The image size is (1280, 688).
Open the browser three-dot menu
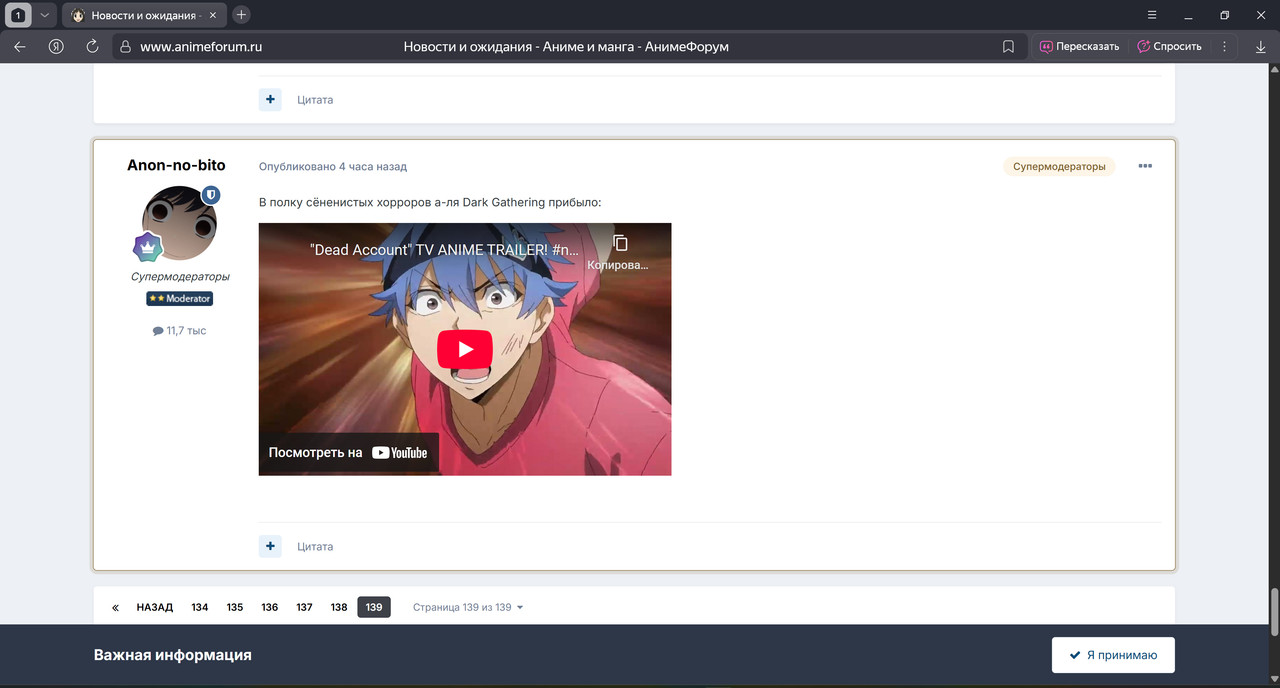(x=1225, y=46)
